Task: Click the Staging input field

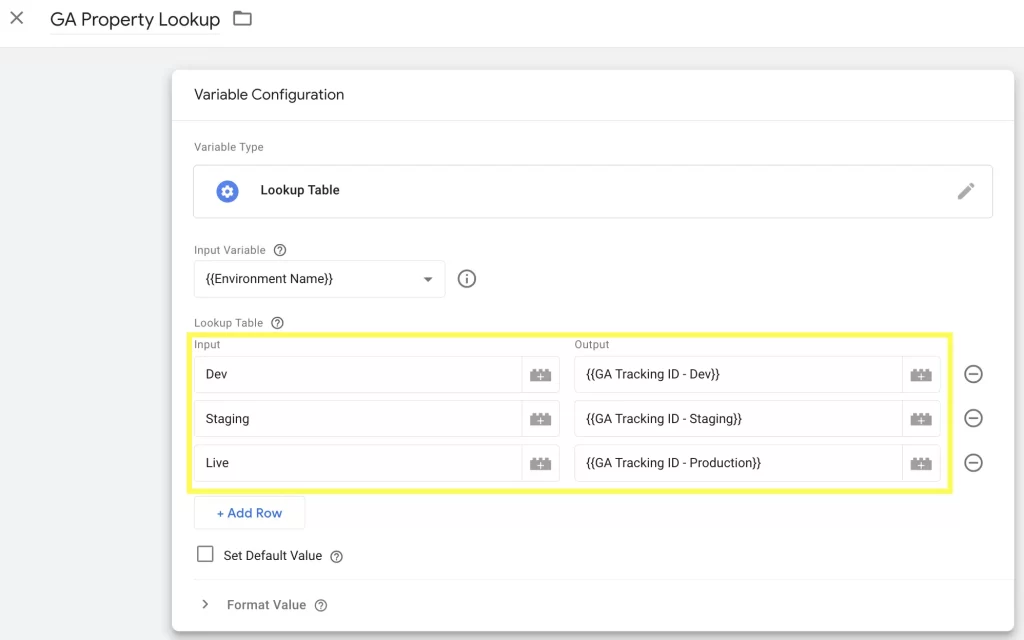Action: point(358,419)
